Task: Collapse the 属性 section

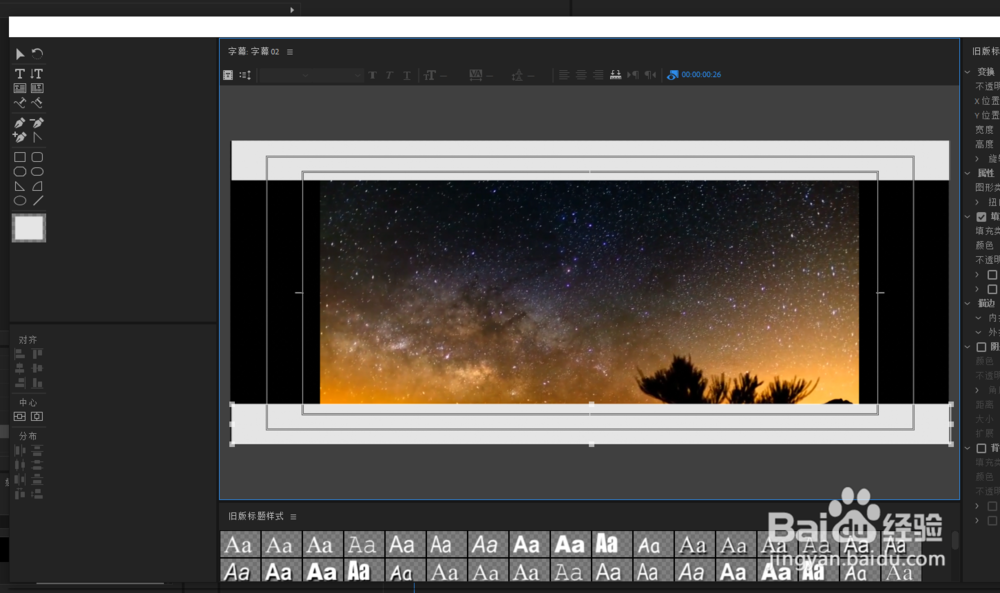Action: pos(967,173)
